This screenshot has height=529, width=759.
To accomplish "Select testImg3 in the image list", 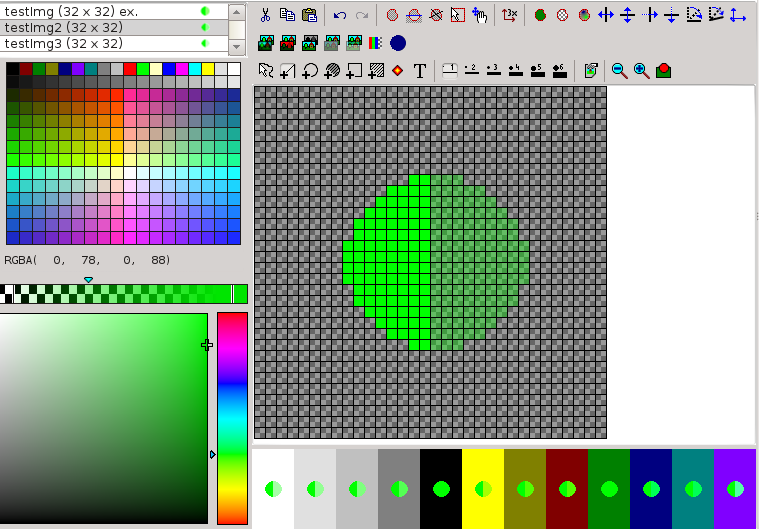I will coord(113,43).
